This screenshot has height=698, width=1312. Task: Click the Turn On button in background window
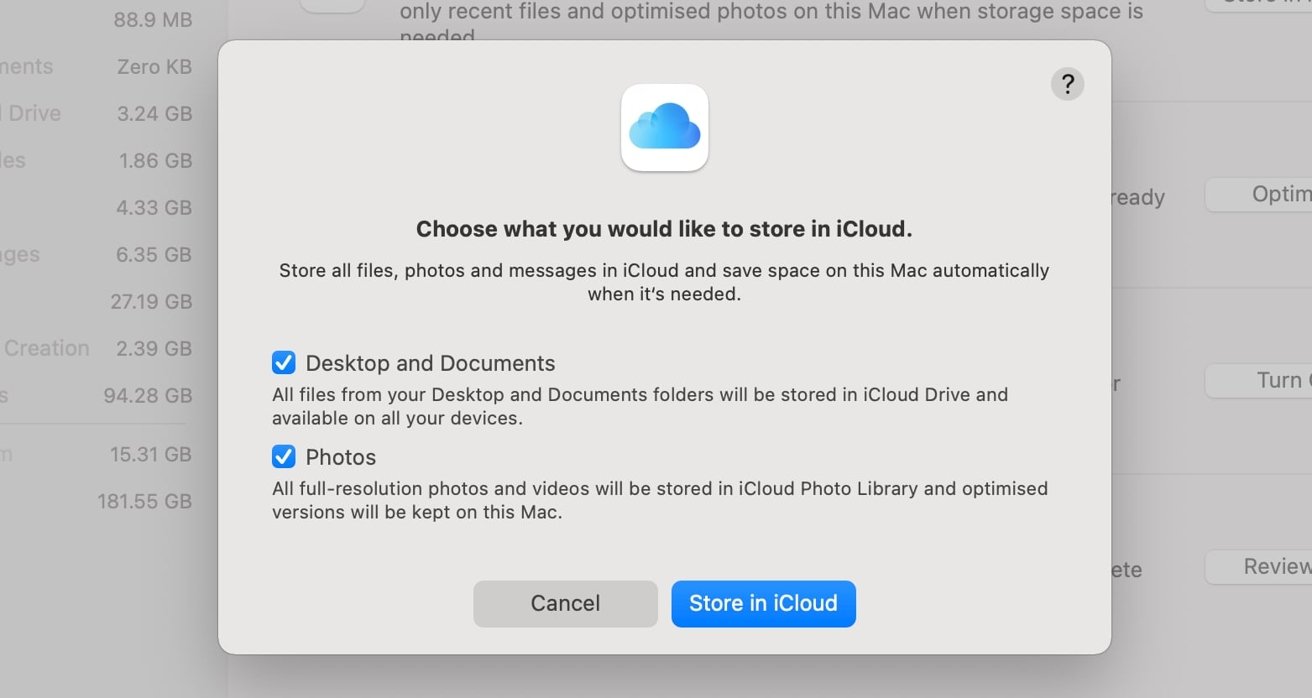pos(1259,381)
